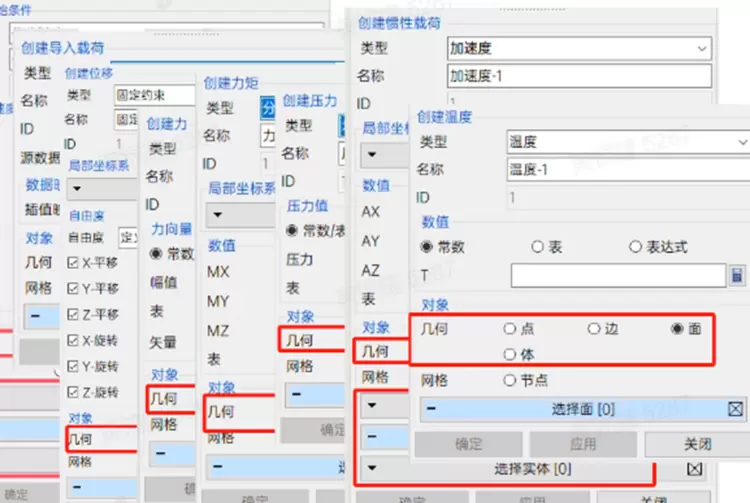This screenshot has height=503, width=750.
Task: Pick the 体 geometry radio option
Action: pos(510,354)
